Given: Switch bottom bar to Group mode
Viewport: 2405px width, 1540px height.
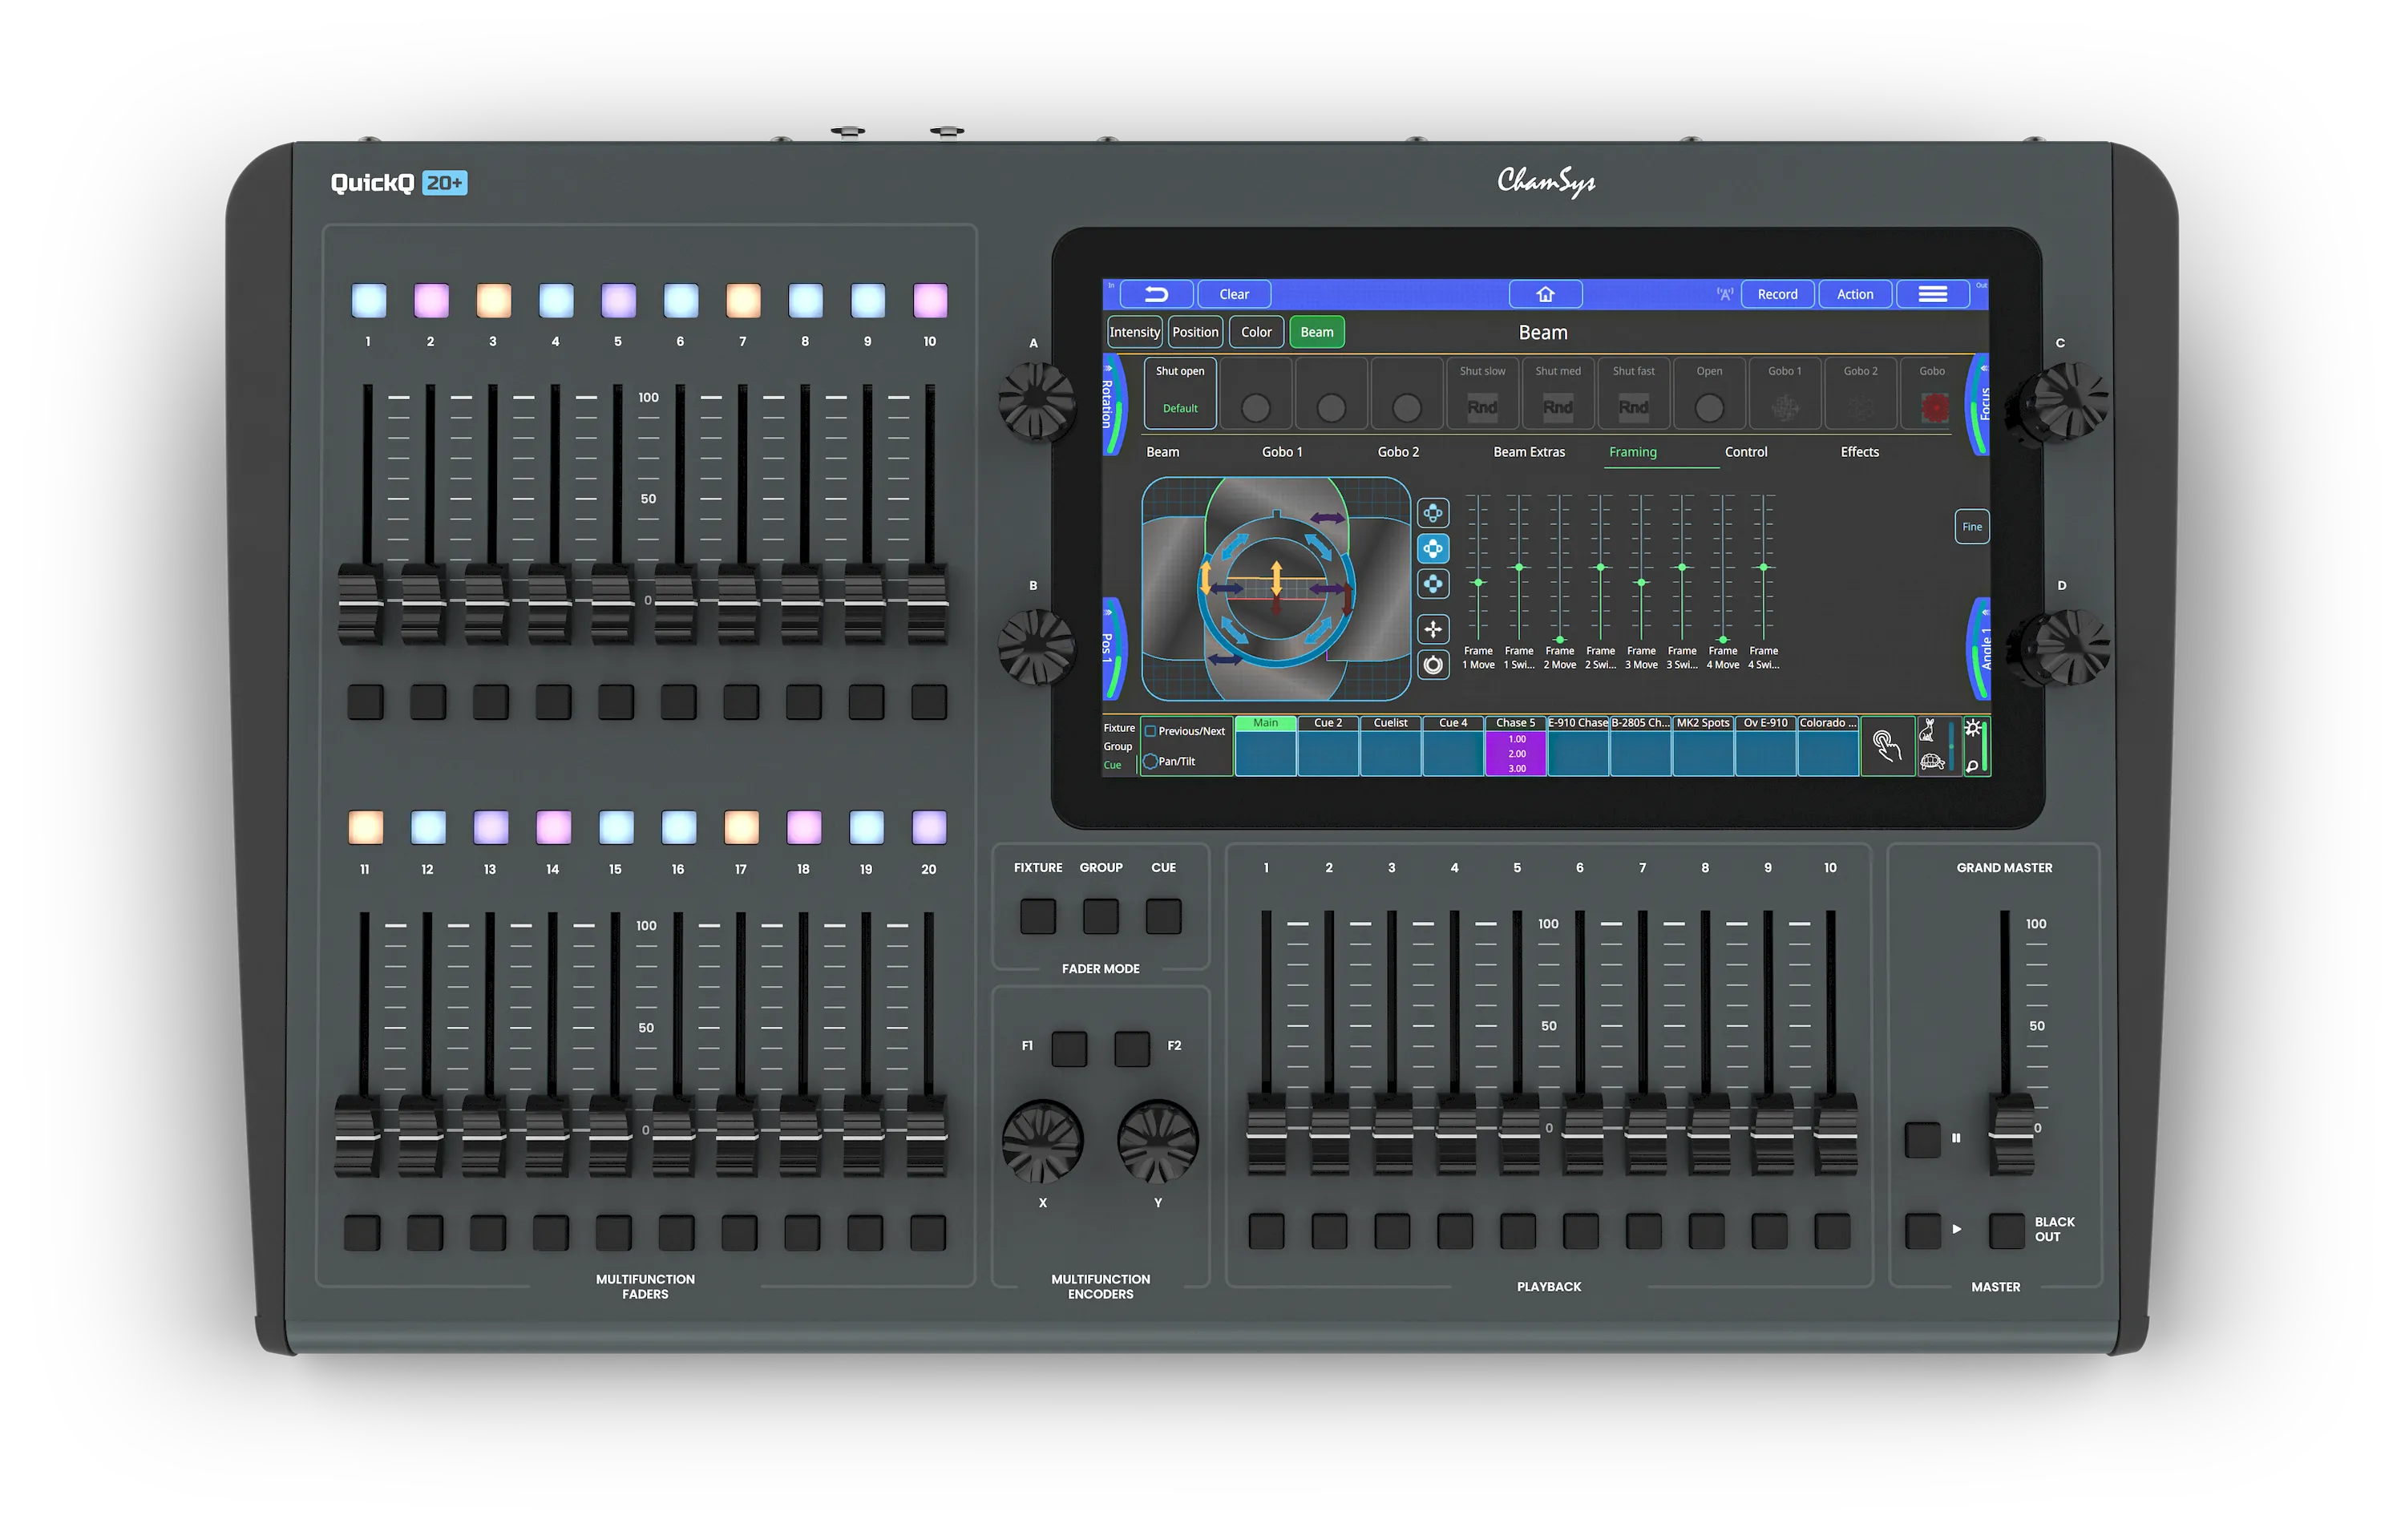Looking at the screenshot, I should pos(1117,746).
